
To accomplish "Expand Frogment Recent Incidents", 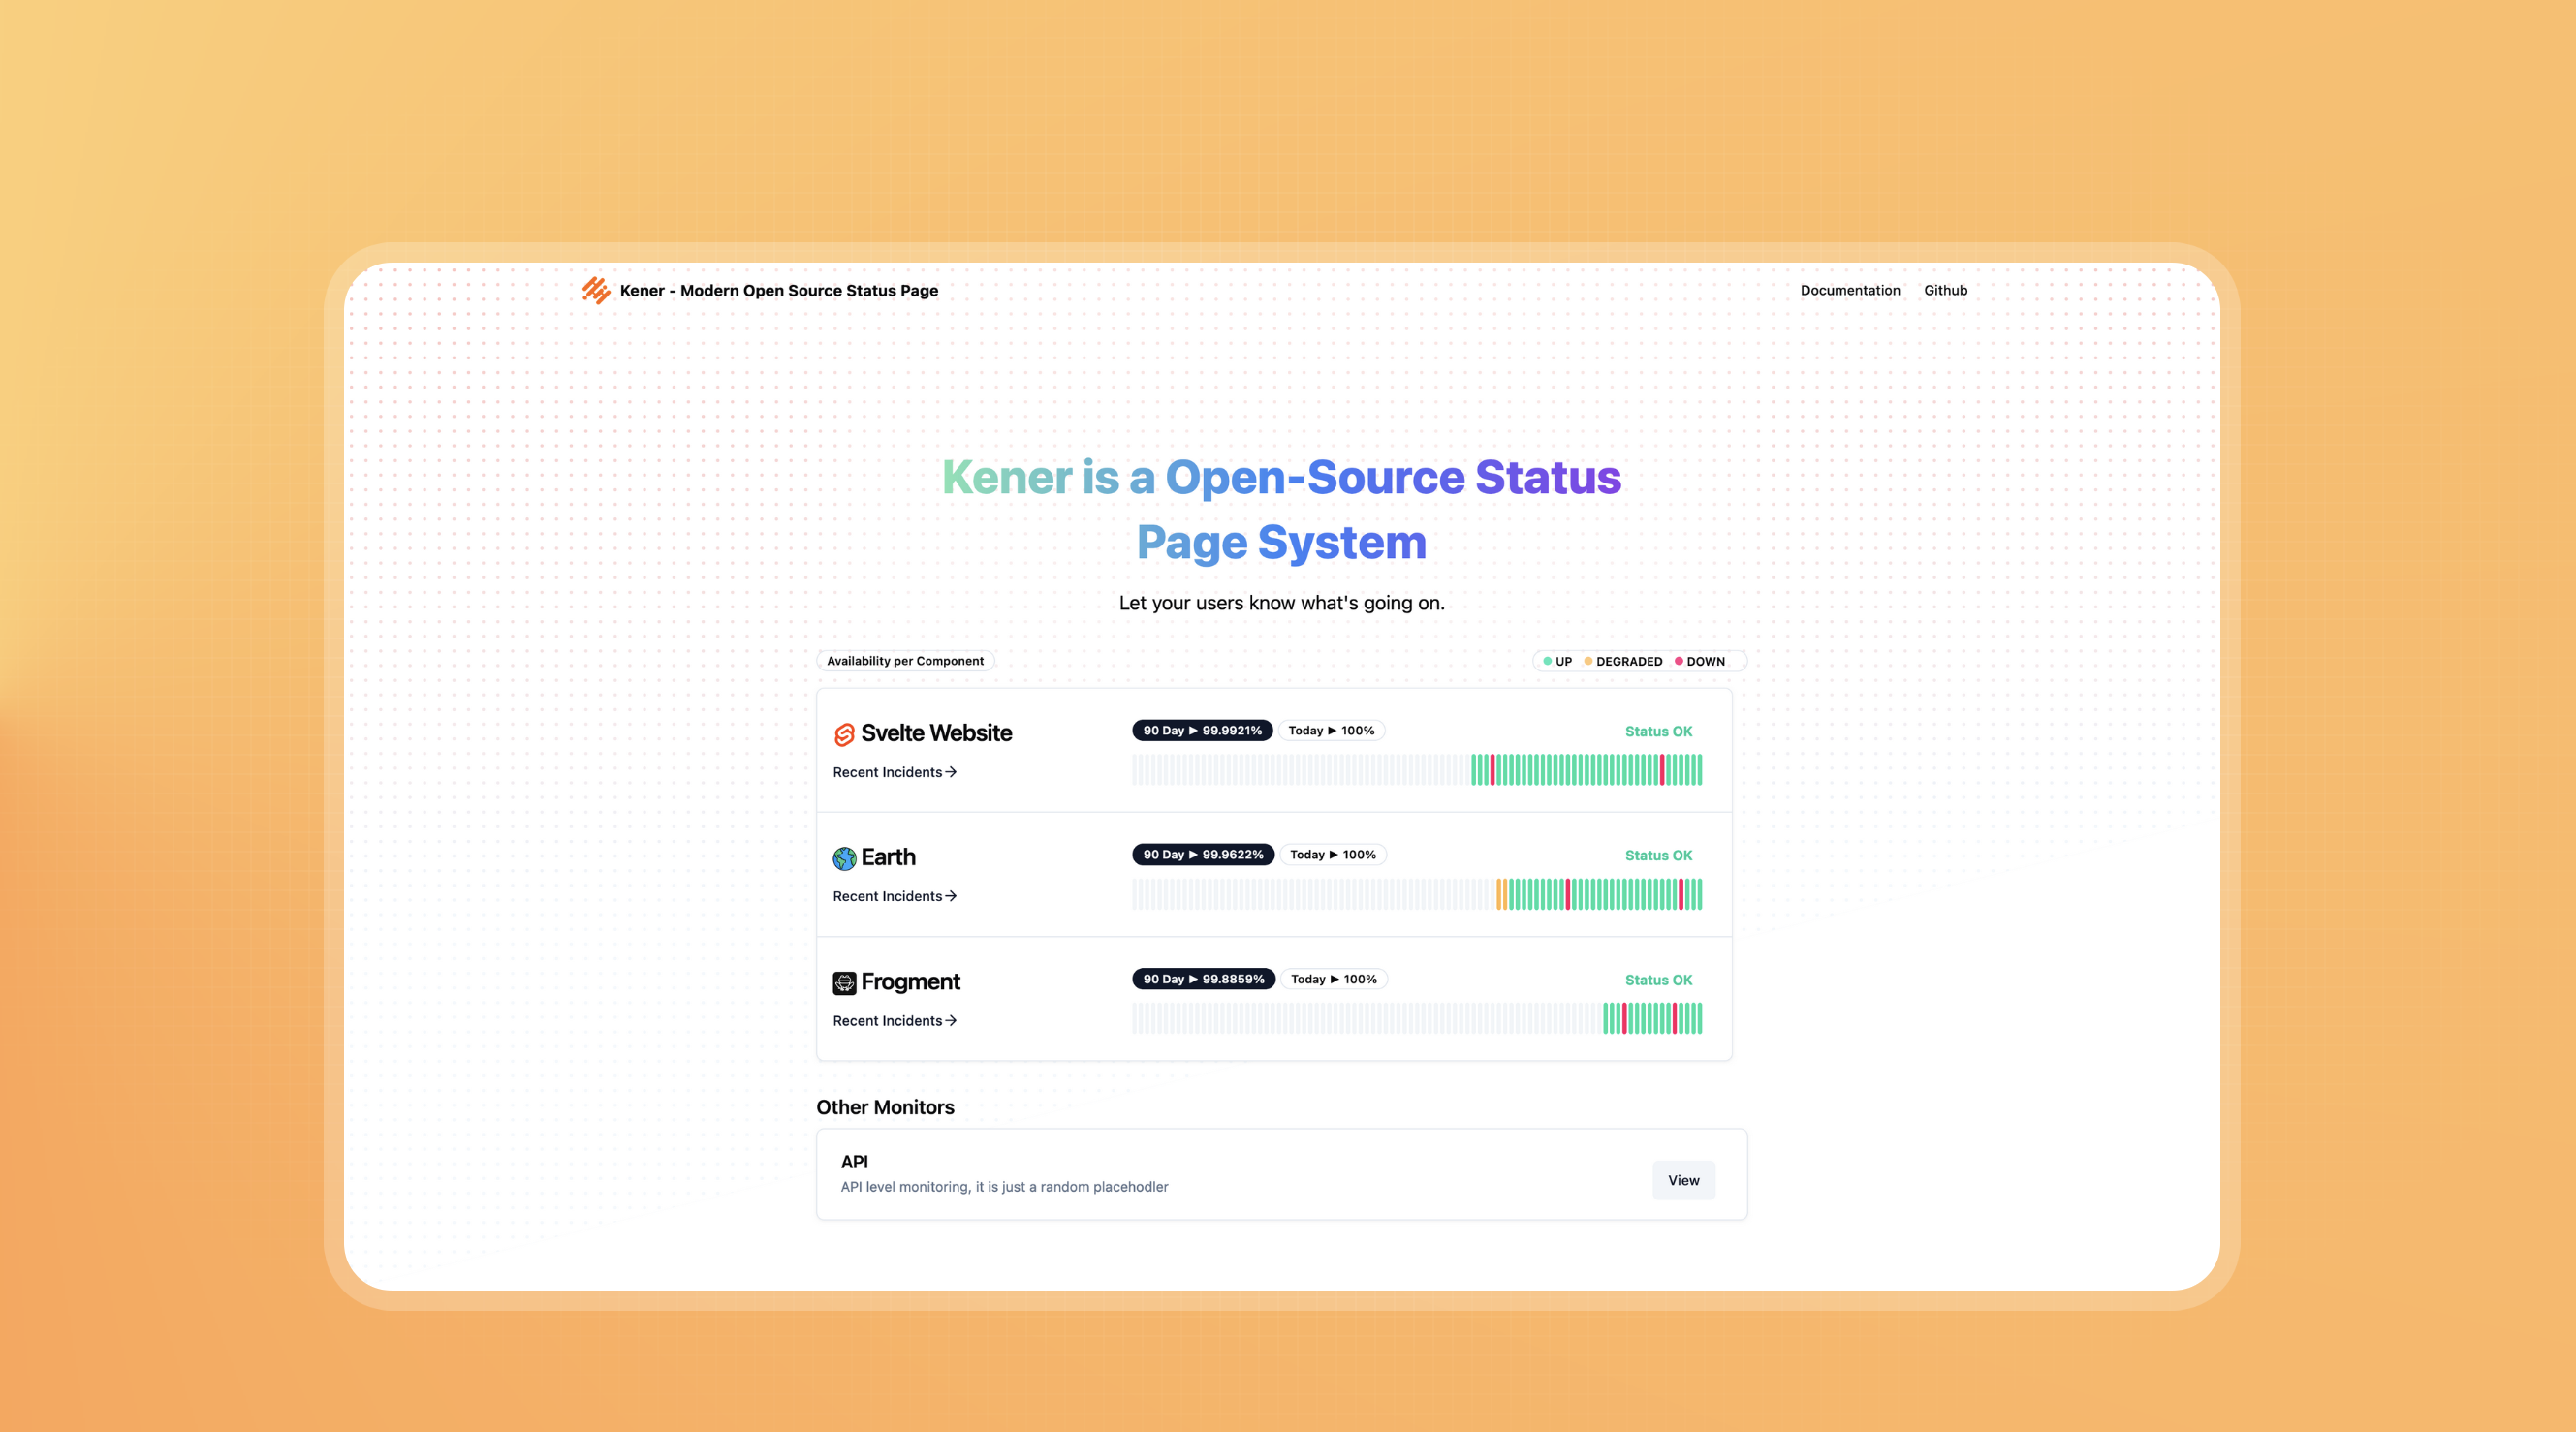I will pos(887,1020).
